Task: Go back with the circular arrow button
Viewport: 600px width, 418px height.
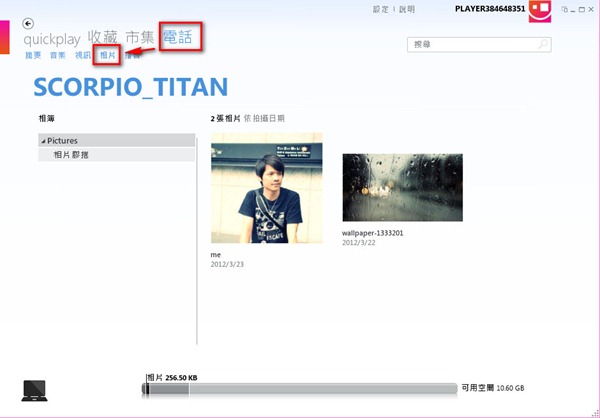Action: click(28, 23)
